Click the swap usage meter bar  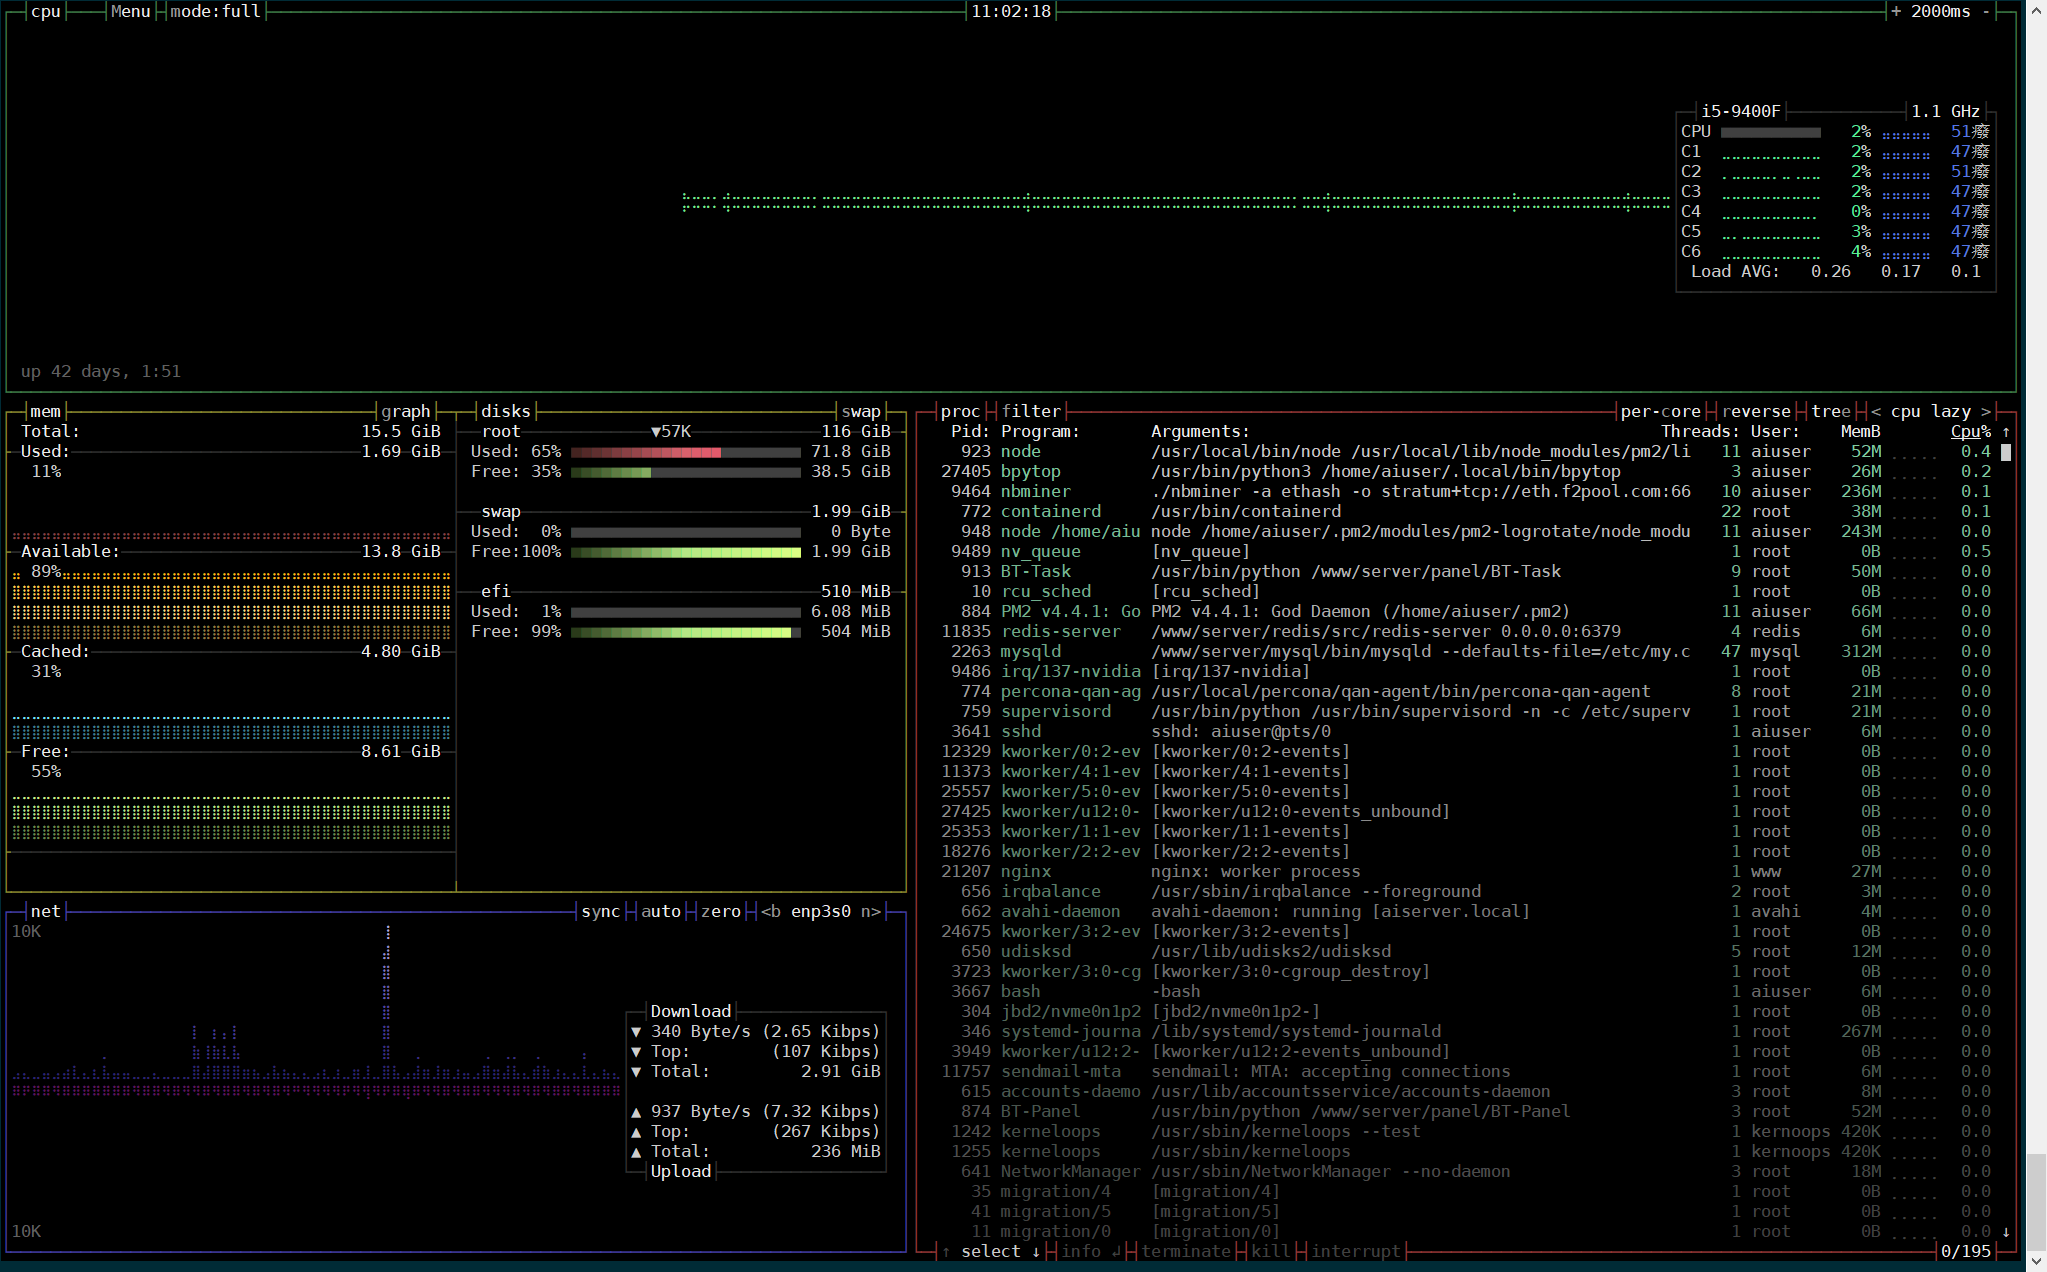point(685,531)
